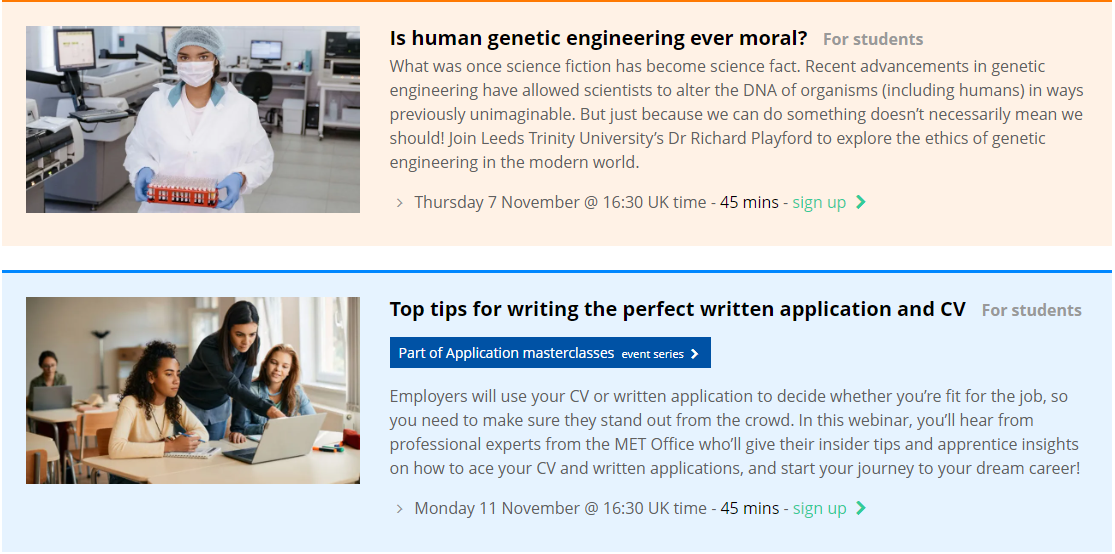Click green arrow beside Monday 11 November sign up

[860, 508]
